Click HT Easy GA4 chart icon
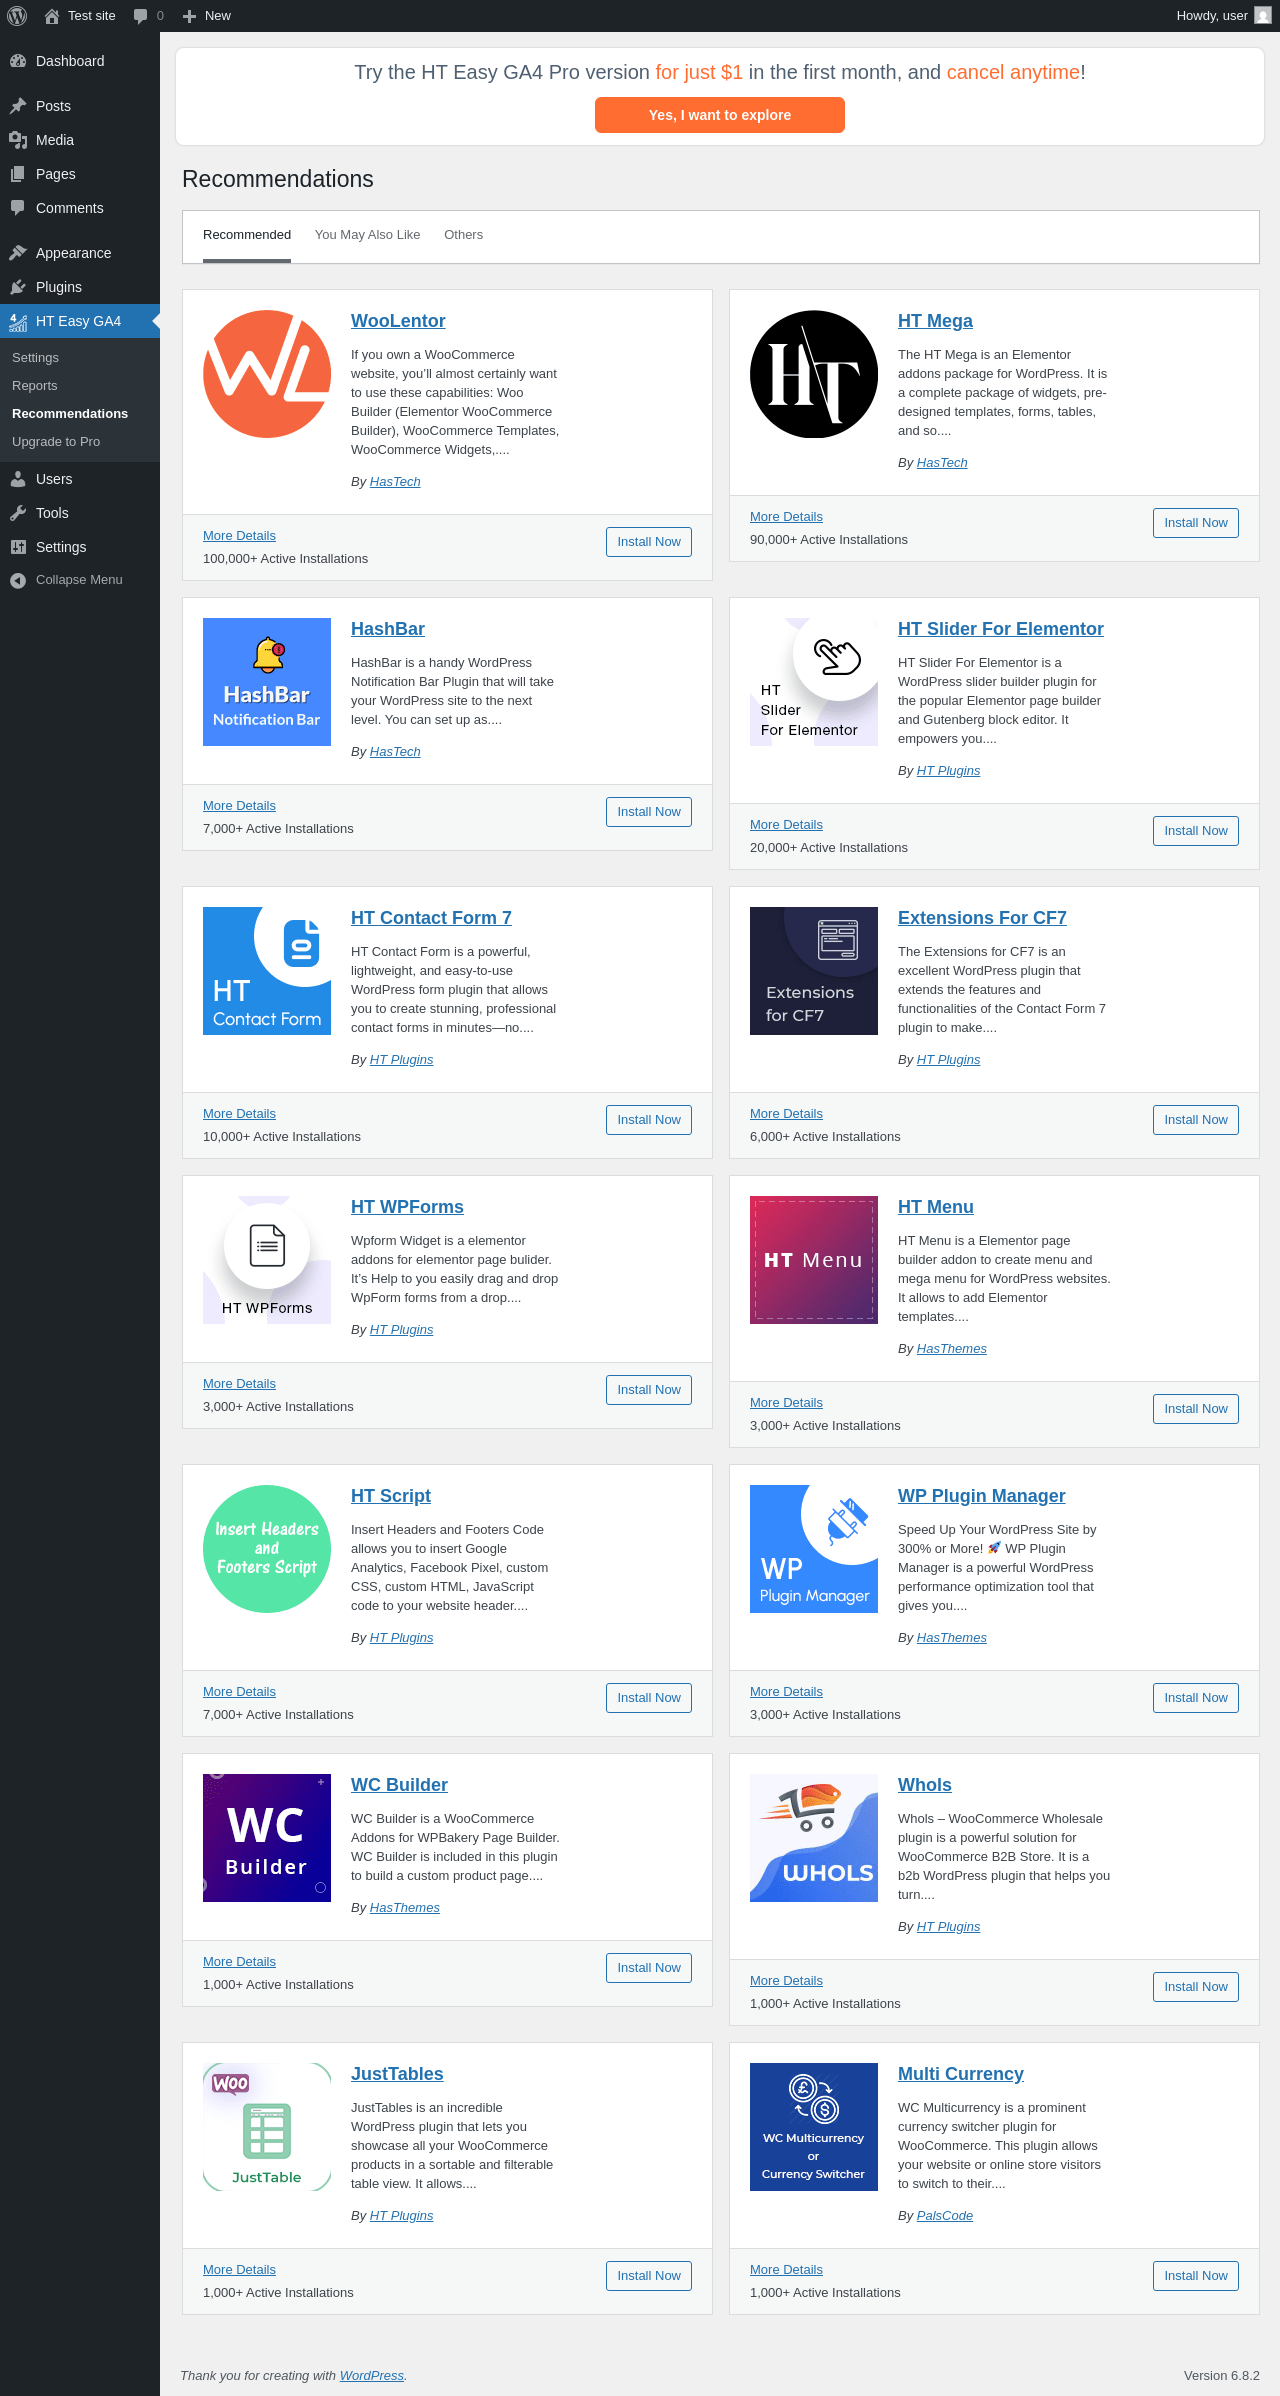This screenshot has height=2396, width=1280. click(x=18, y=321)
